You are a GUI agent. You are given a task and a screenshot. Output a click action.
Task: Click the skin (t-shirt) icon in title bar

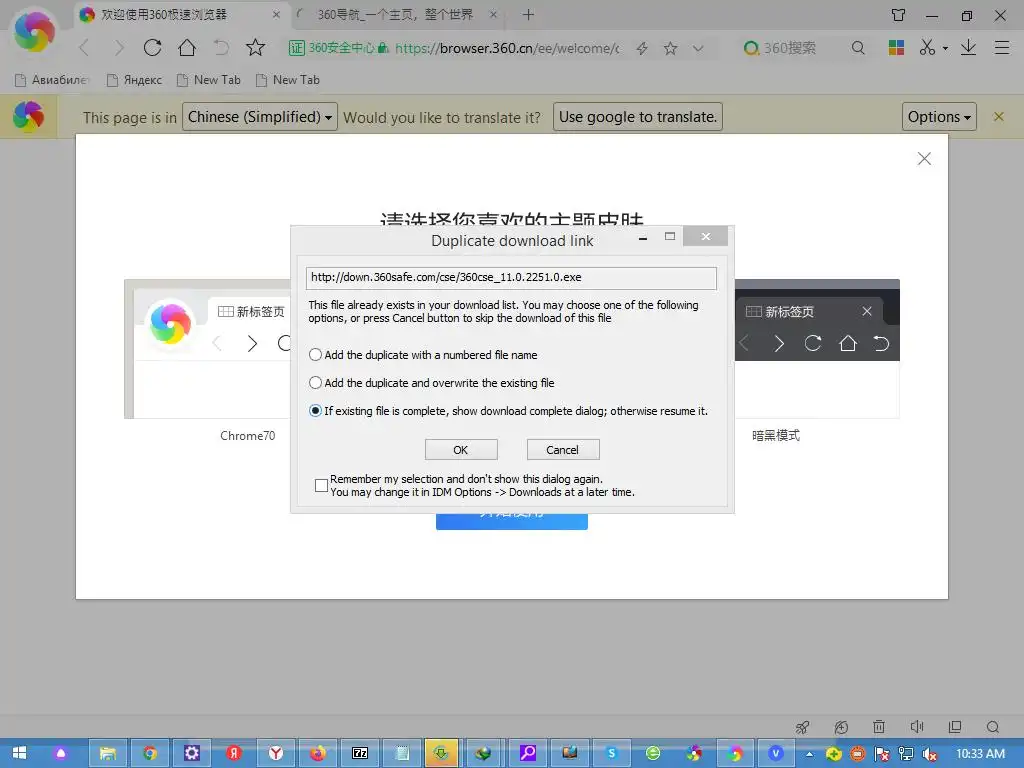(899, 14)
